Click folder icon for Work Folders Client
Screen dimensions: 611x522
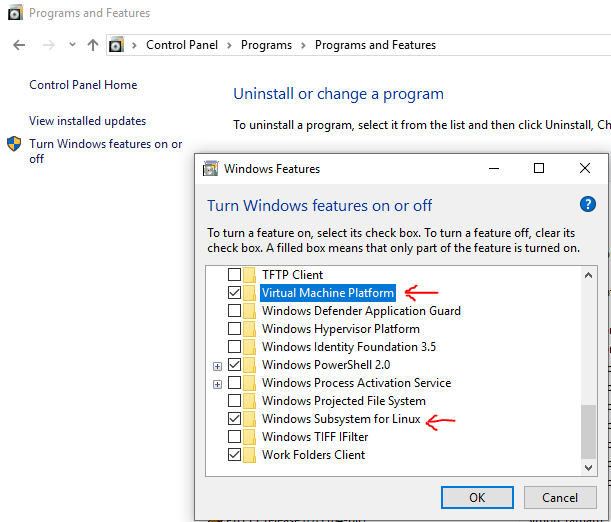pos(249,454)
